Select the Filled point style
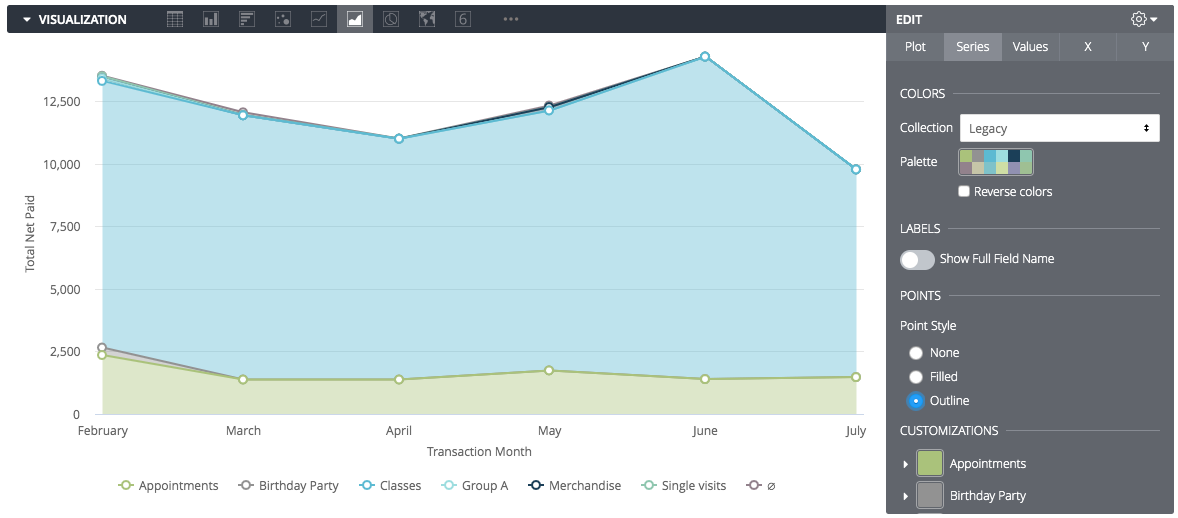Image resolution: width=1178 pixels, height=518 pixels. (x=916, y=377)
